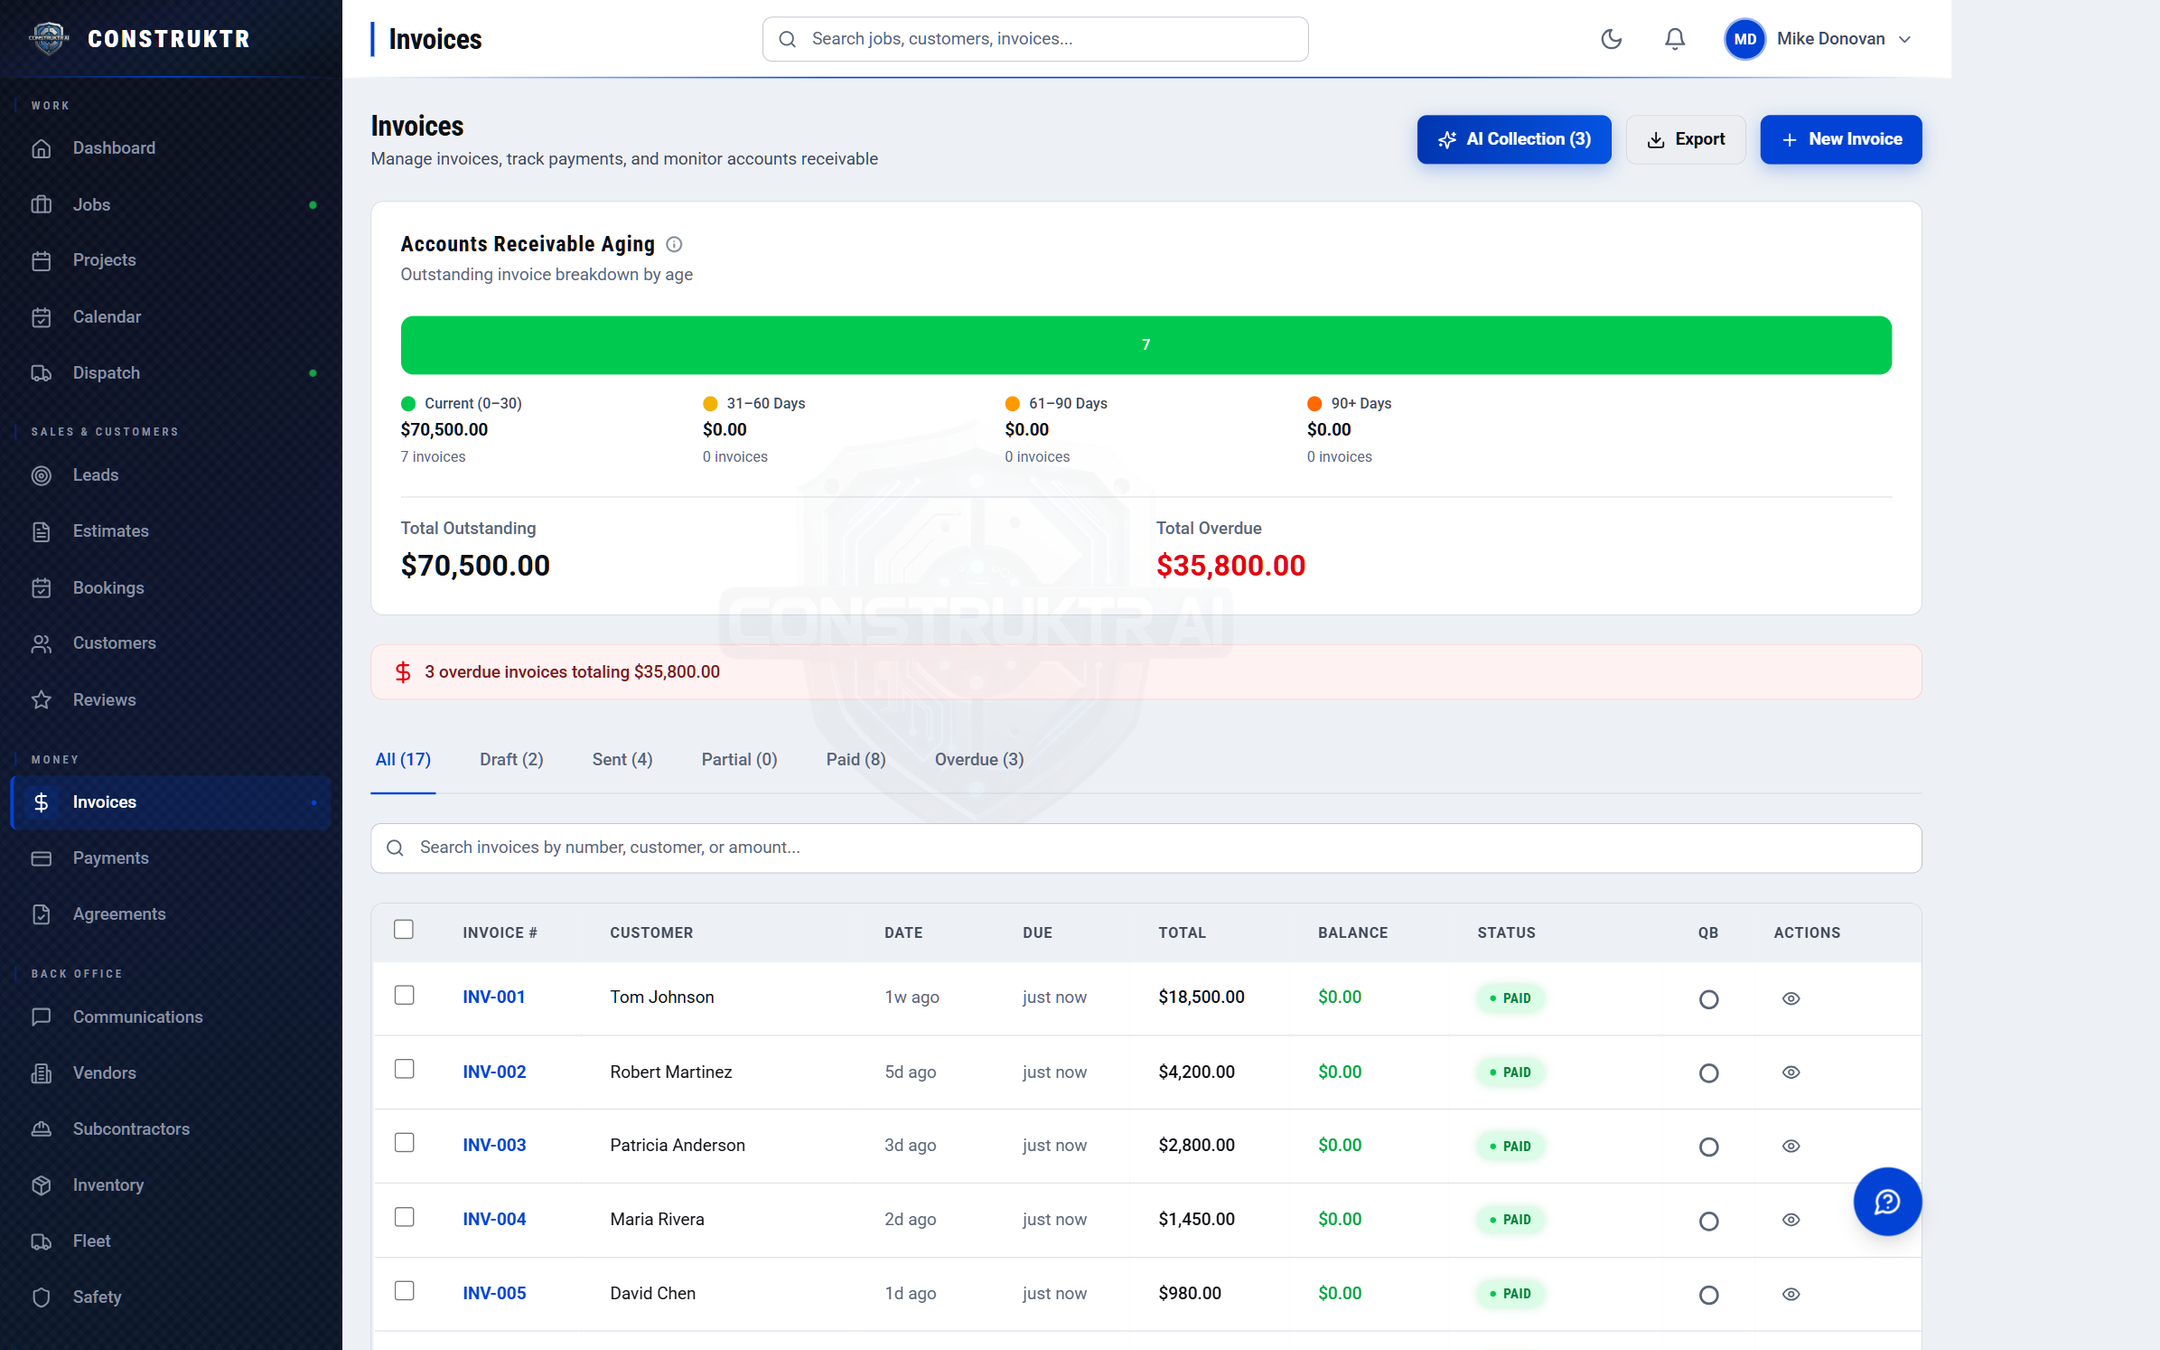This screenshot has height=1350, width=2160.
Task: Click the Accounts Receivable Aging info icon
Action: pos(674,244)
